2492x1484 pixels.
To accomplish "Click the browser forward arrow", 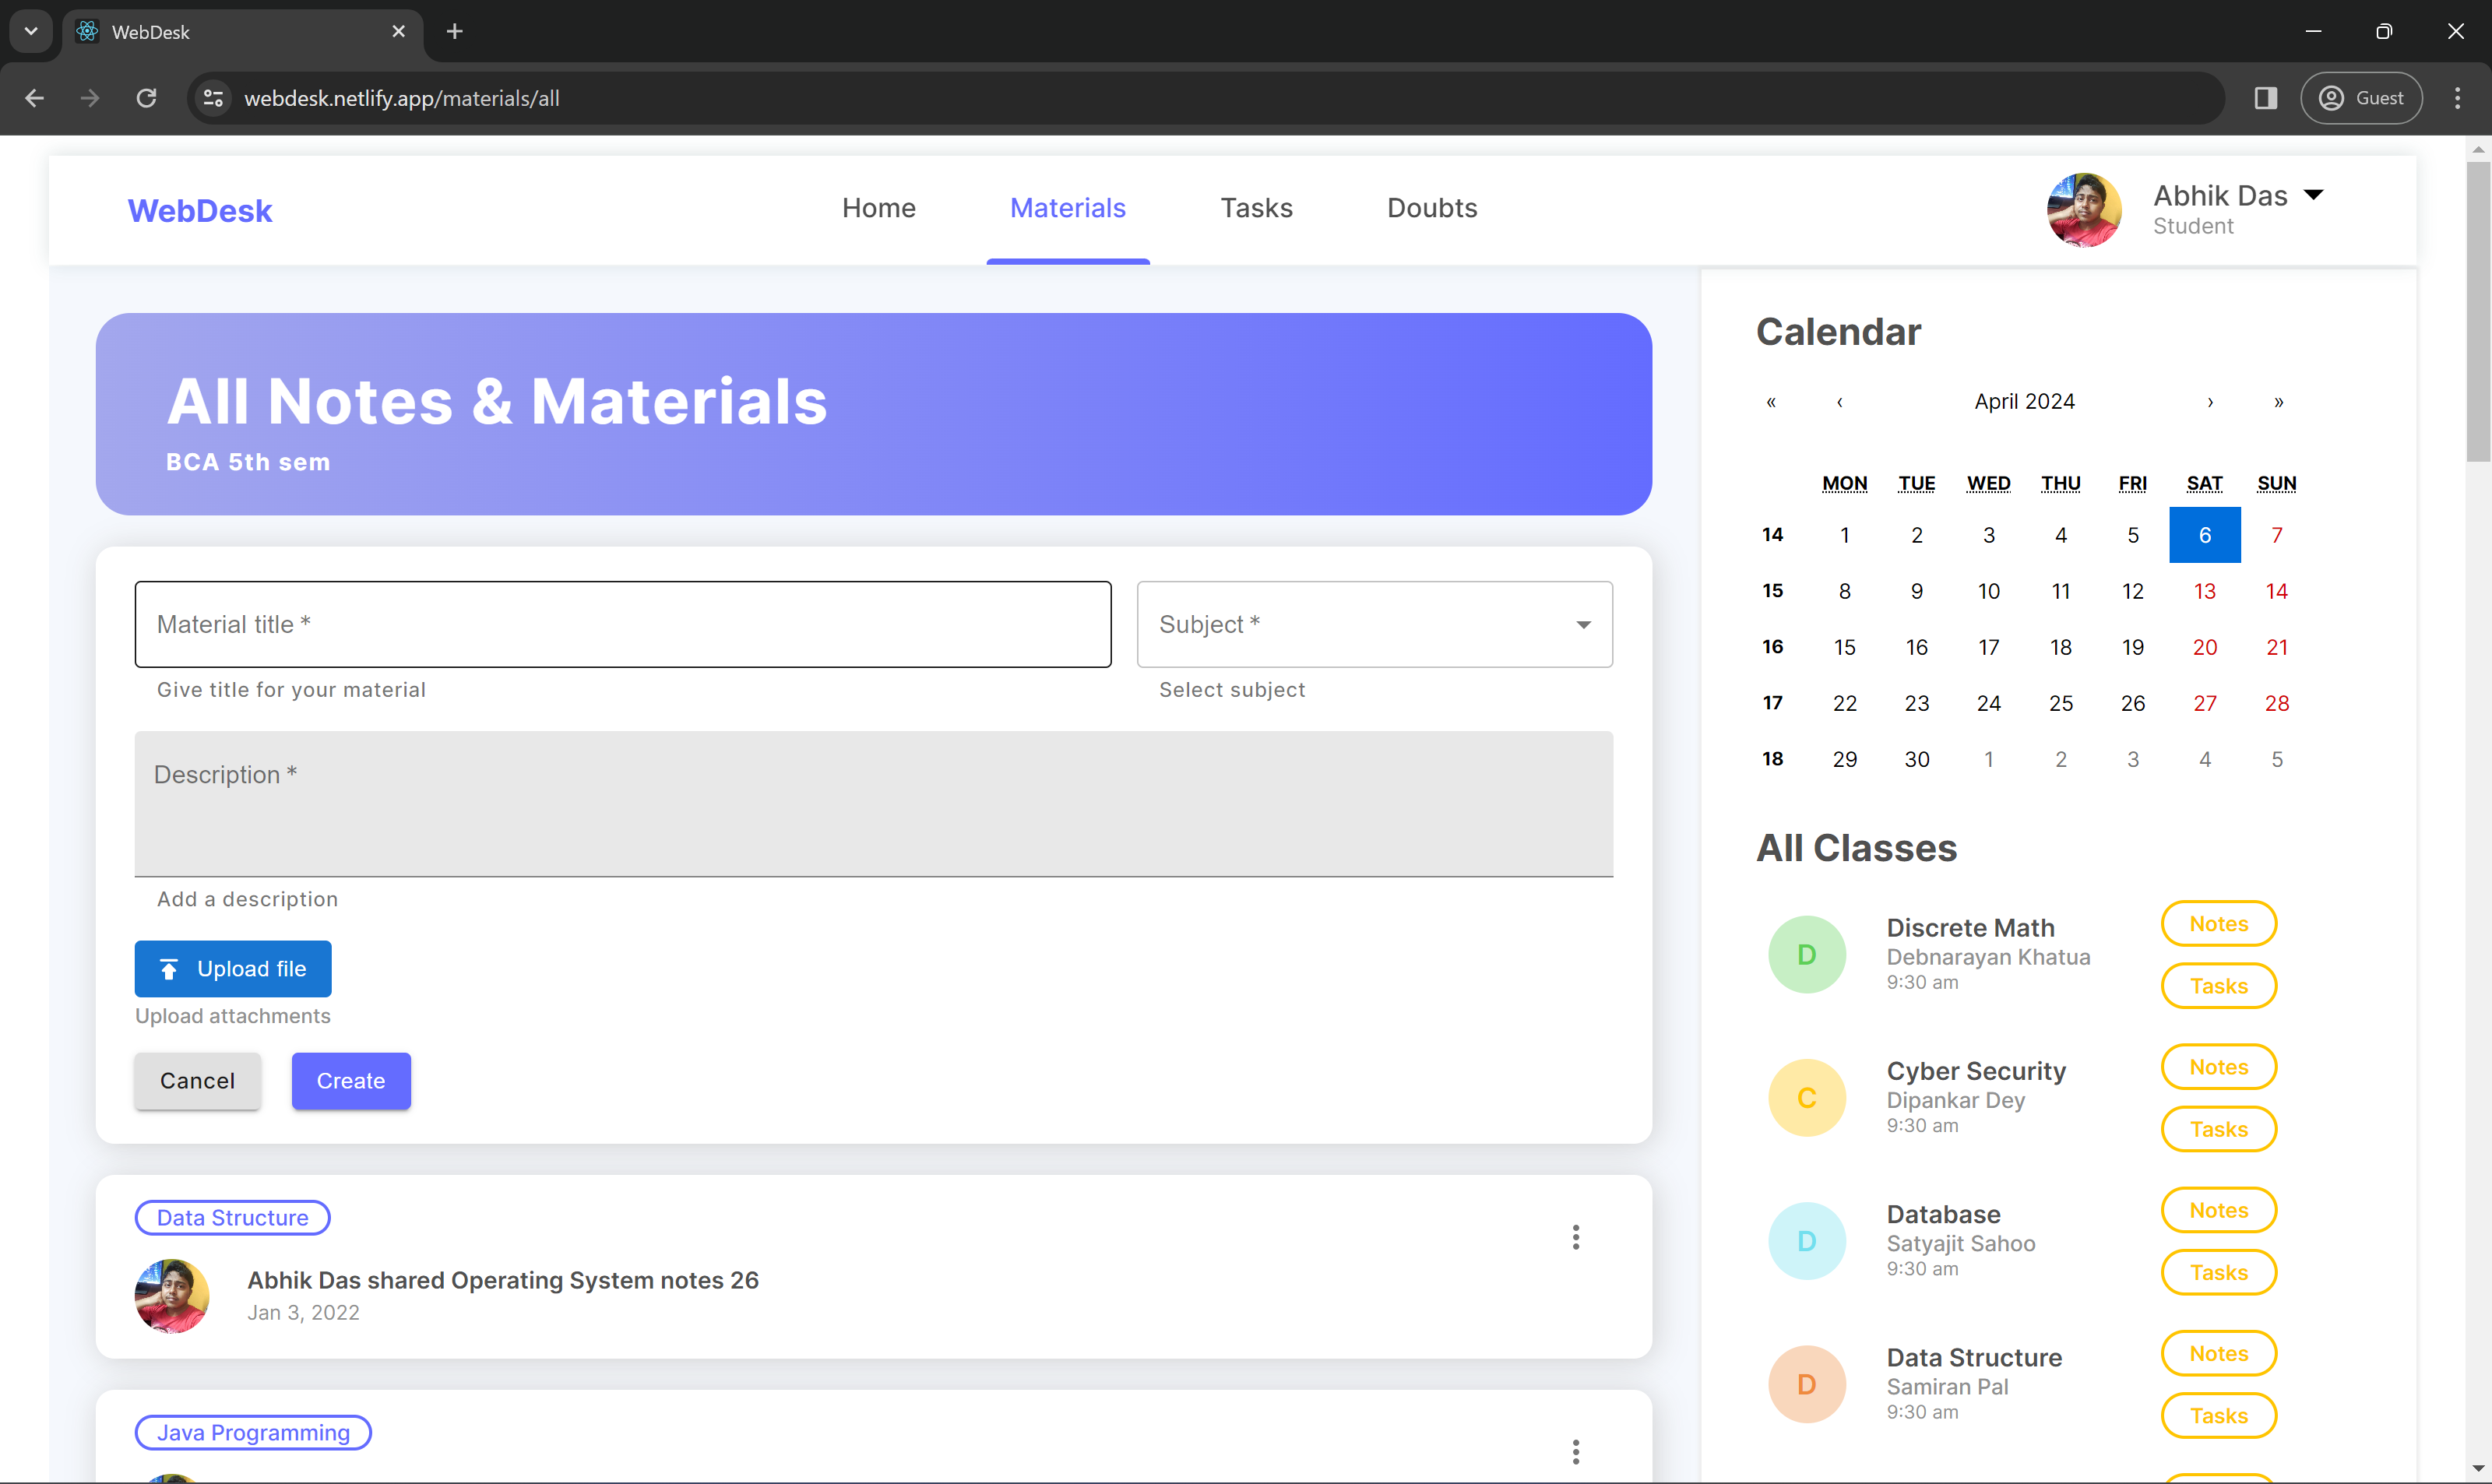I will (90, 98).
